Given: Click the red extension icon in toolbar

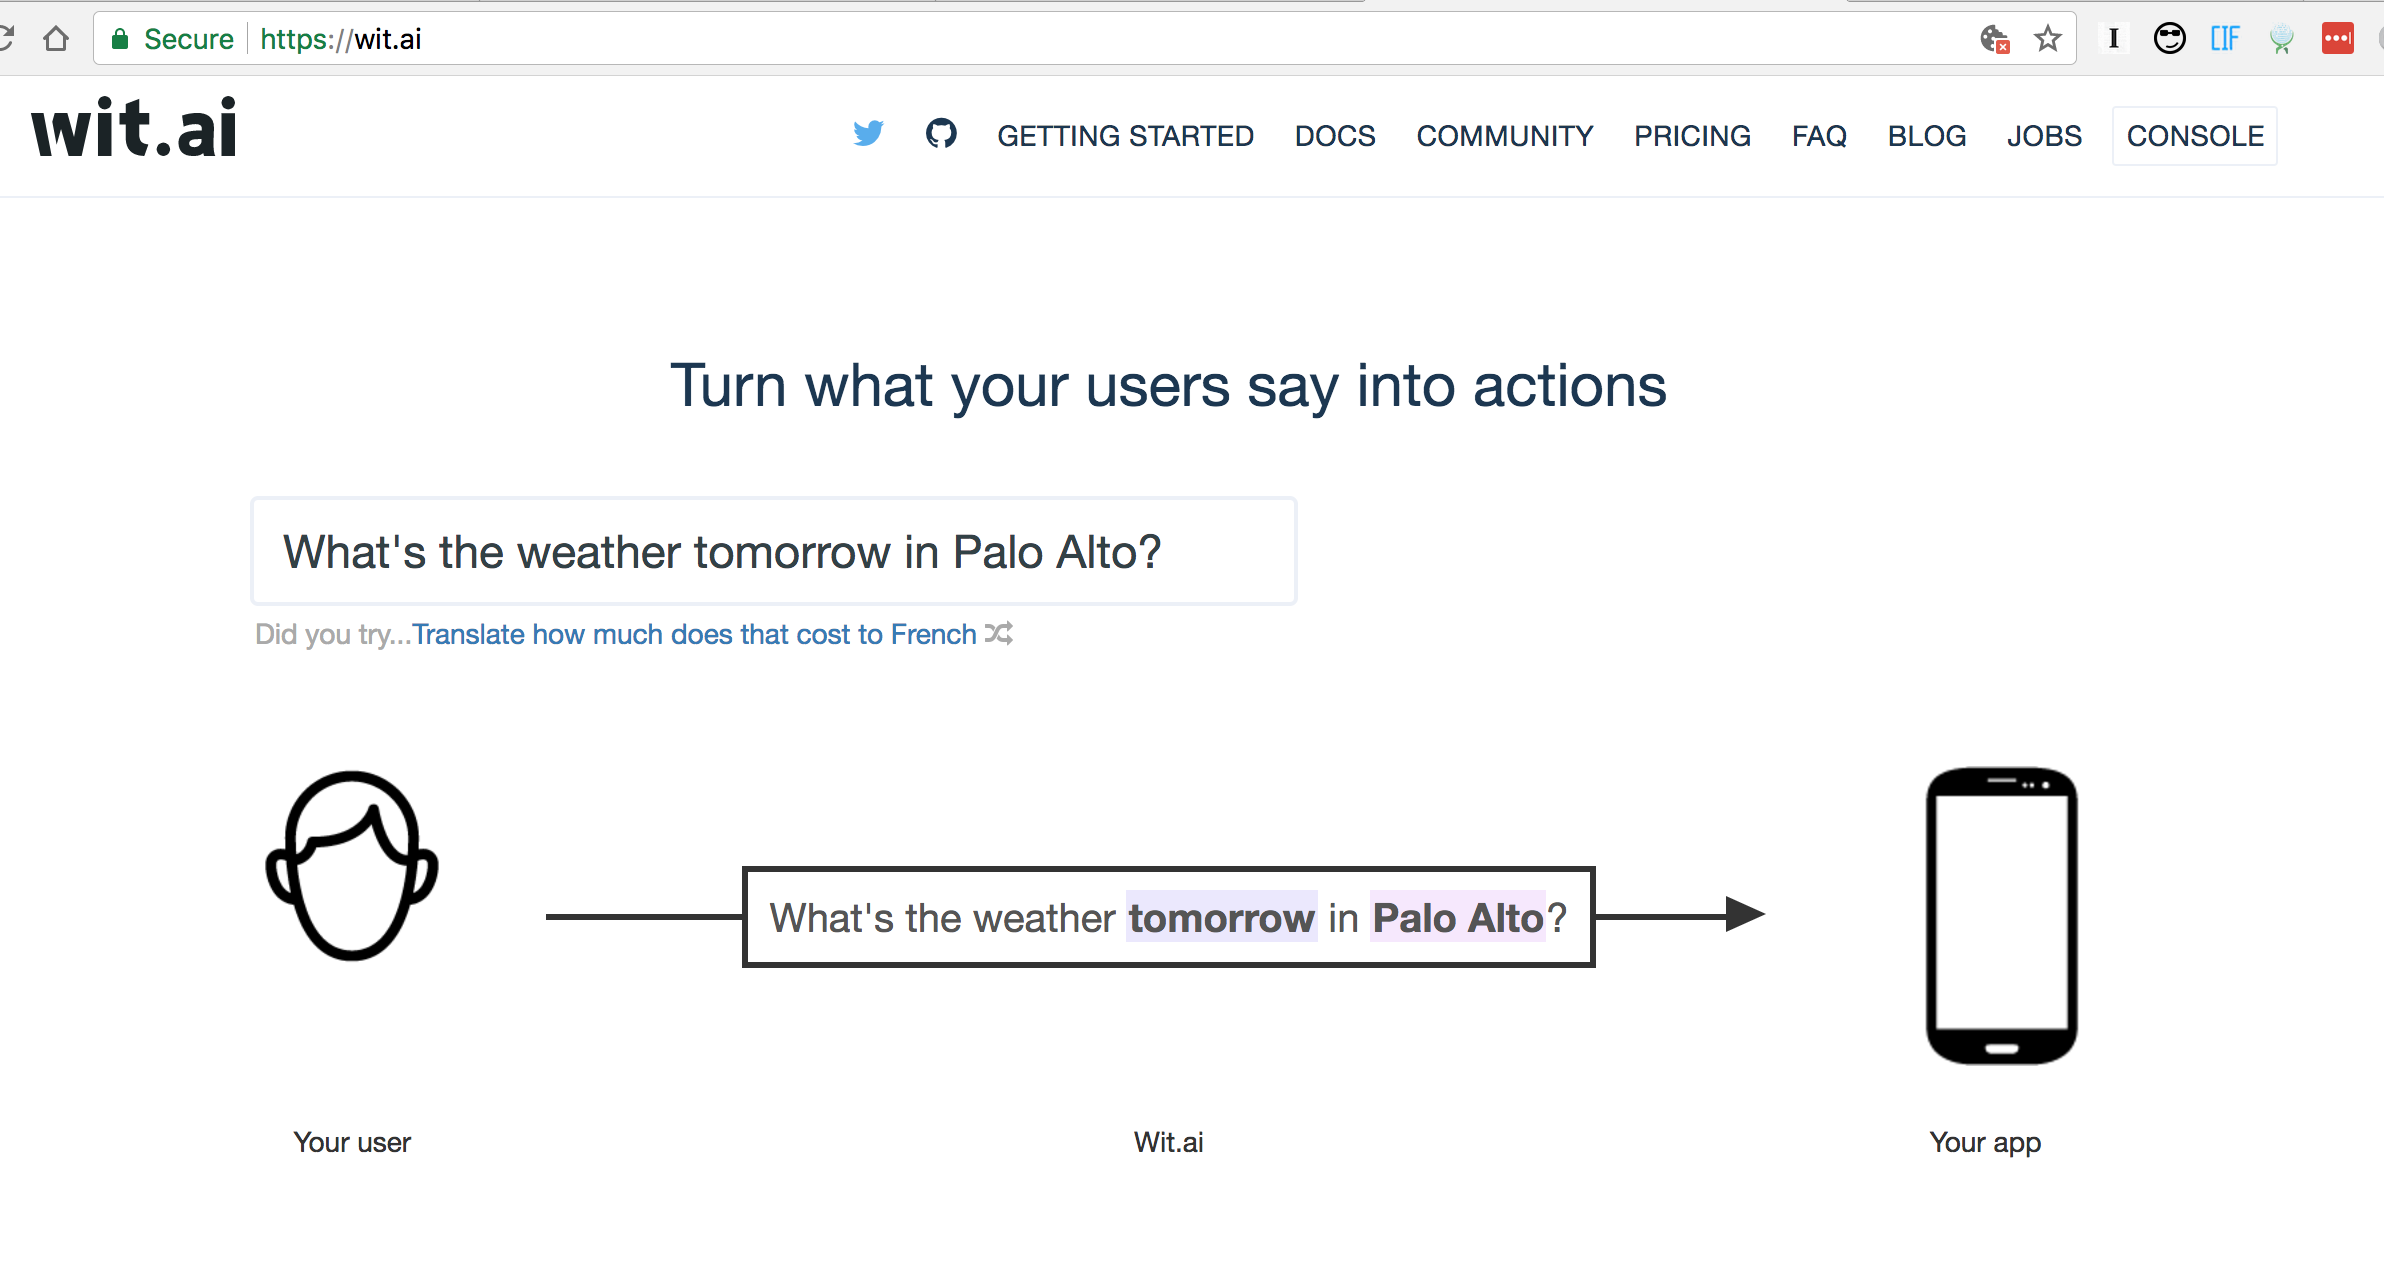Looking at the screenshot, I should (x=2337, y=39).
